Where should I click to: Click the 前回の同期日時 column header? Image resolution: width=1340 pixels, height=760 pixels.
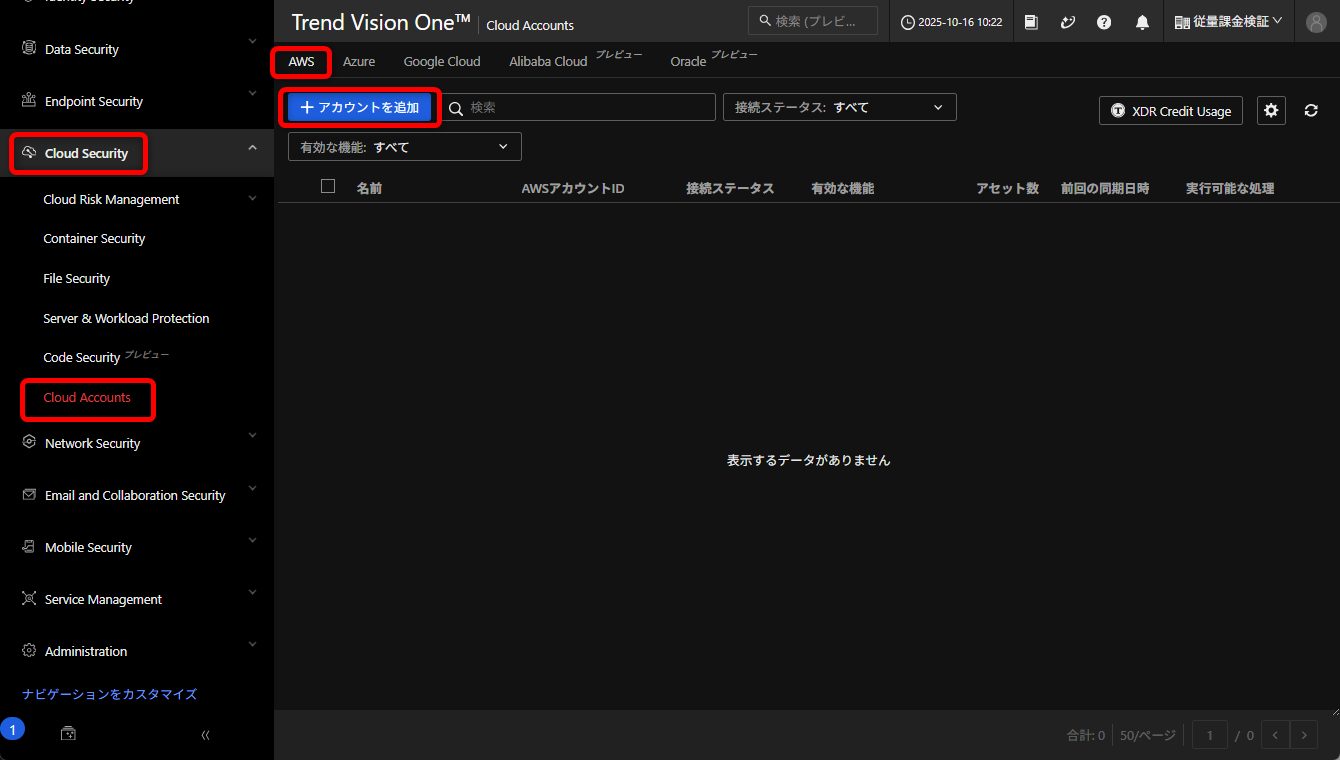pyautogui.click(x=1105, y=188)
